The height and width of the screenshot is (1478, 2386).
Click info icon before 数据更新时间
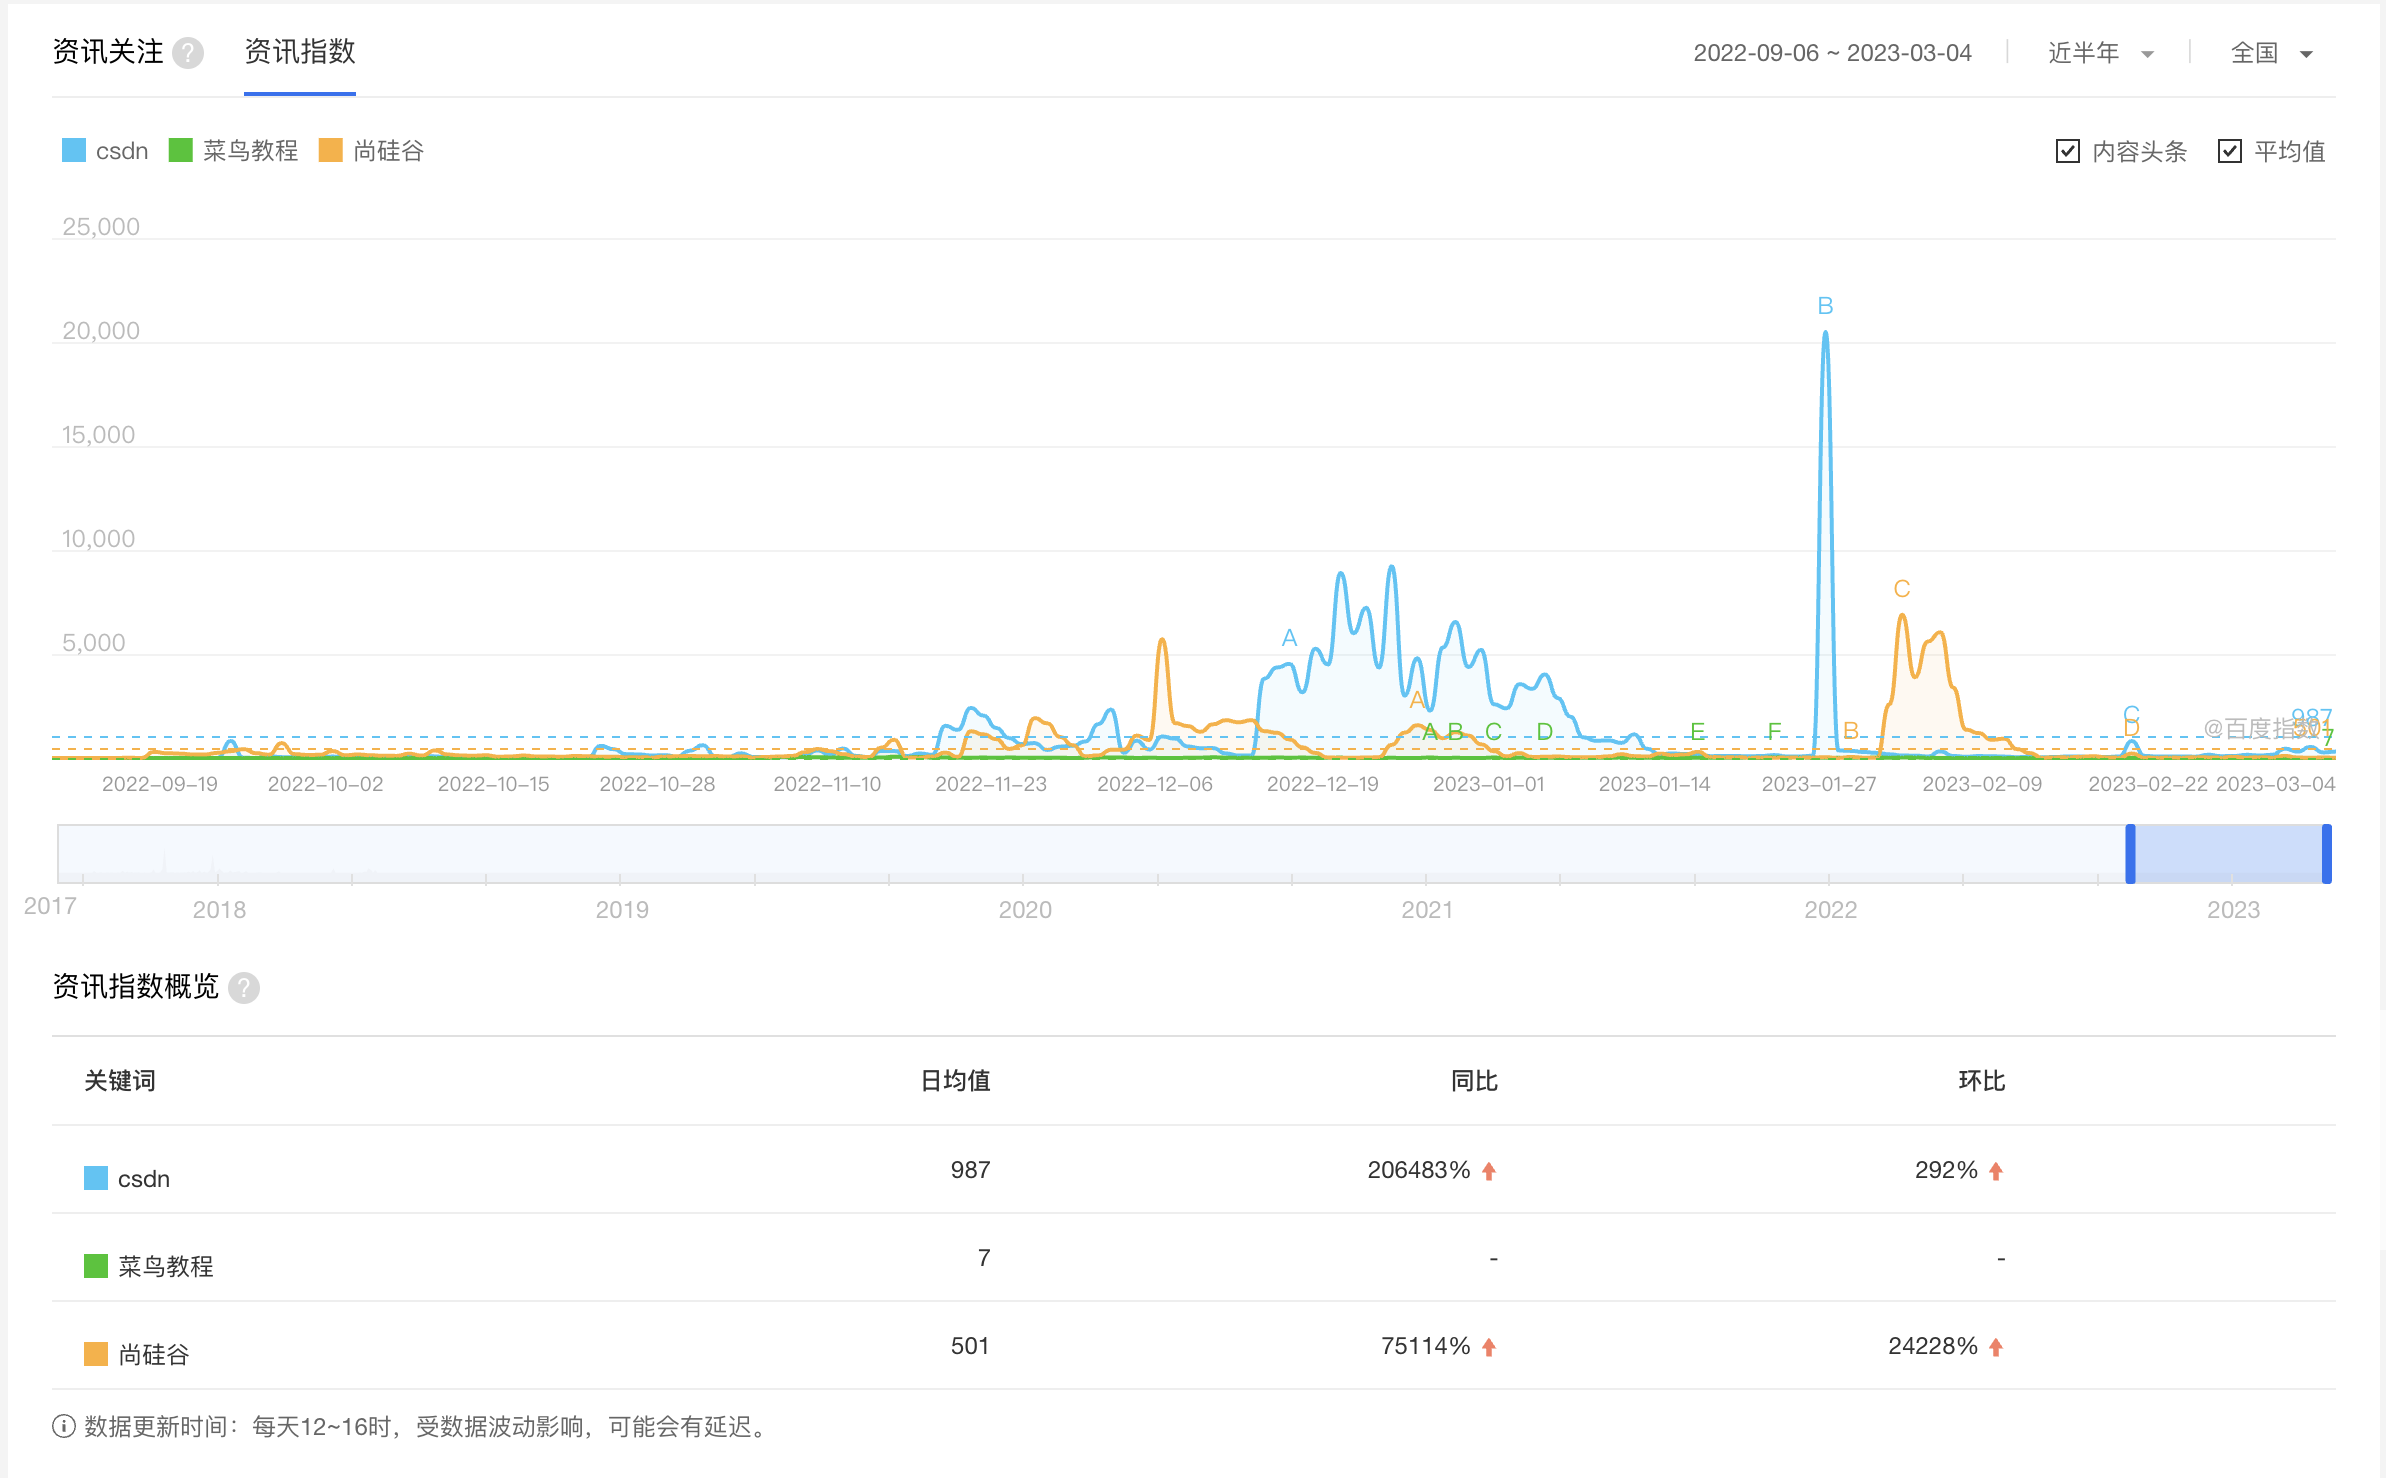pos(64,1426)
